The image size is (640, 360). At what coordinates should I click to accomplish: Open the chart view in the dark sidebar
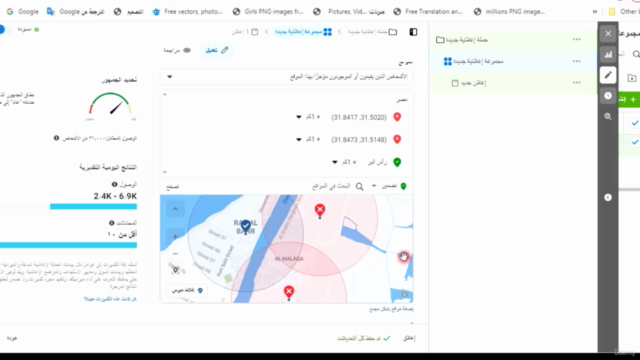(x=608, y=54)
